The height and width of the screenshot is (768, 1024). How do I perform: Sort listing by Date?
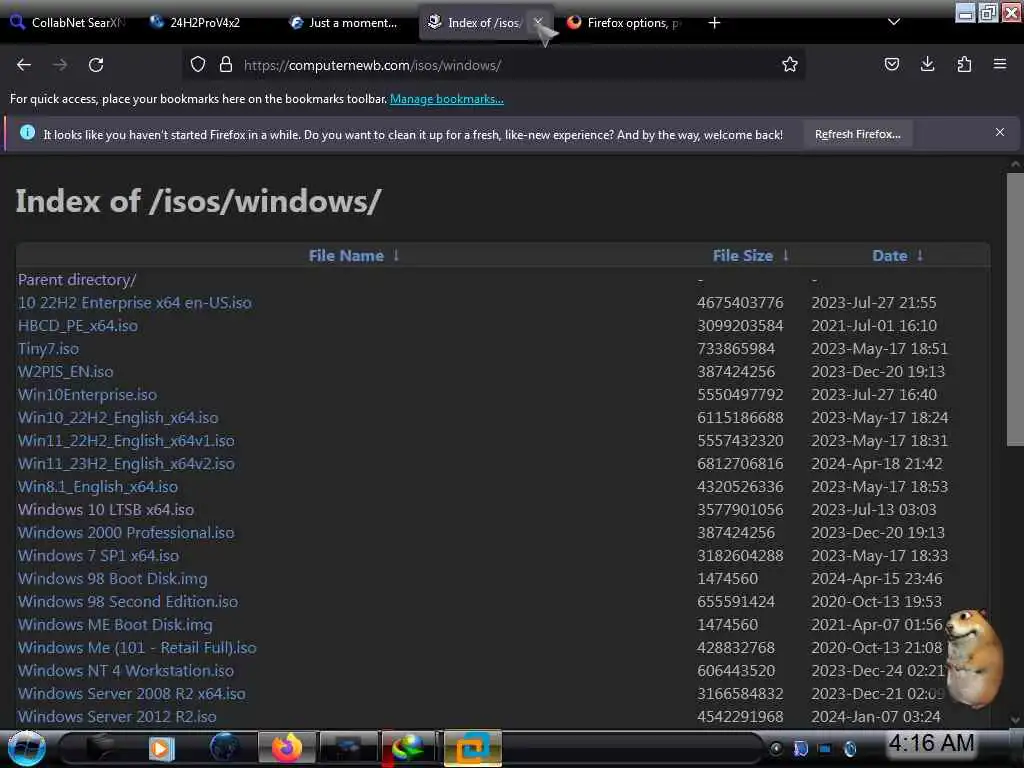[889, 255]
